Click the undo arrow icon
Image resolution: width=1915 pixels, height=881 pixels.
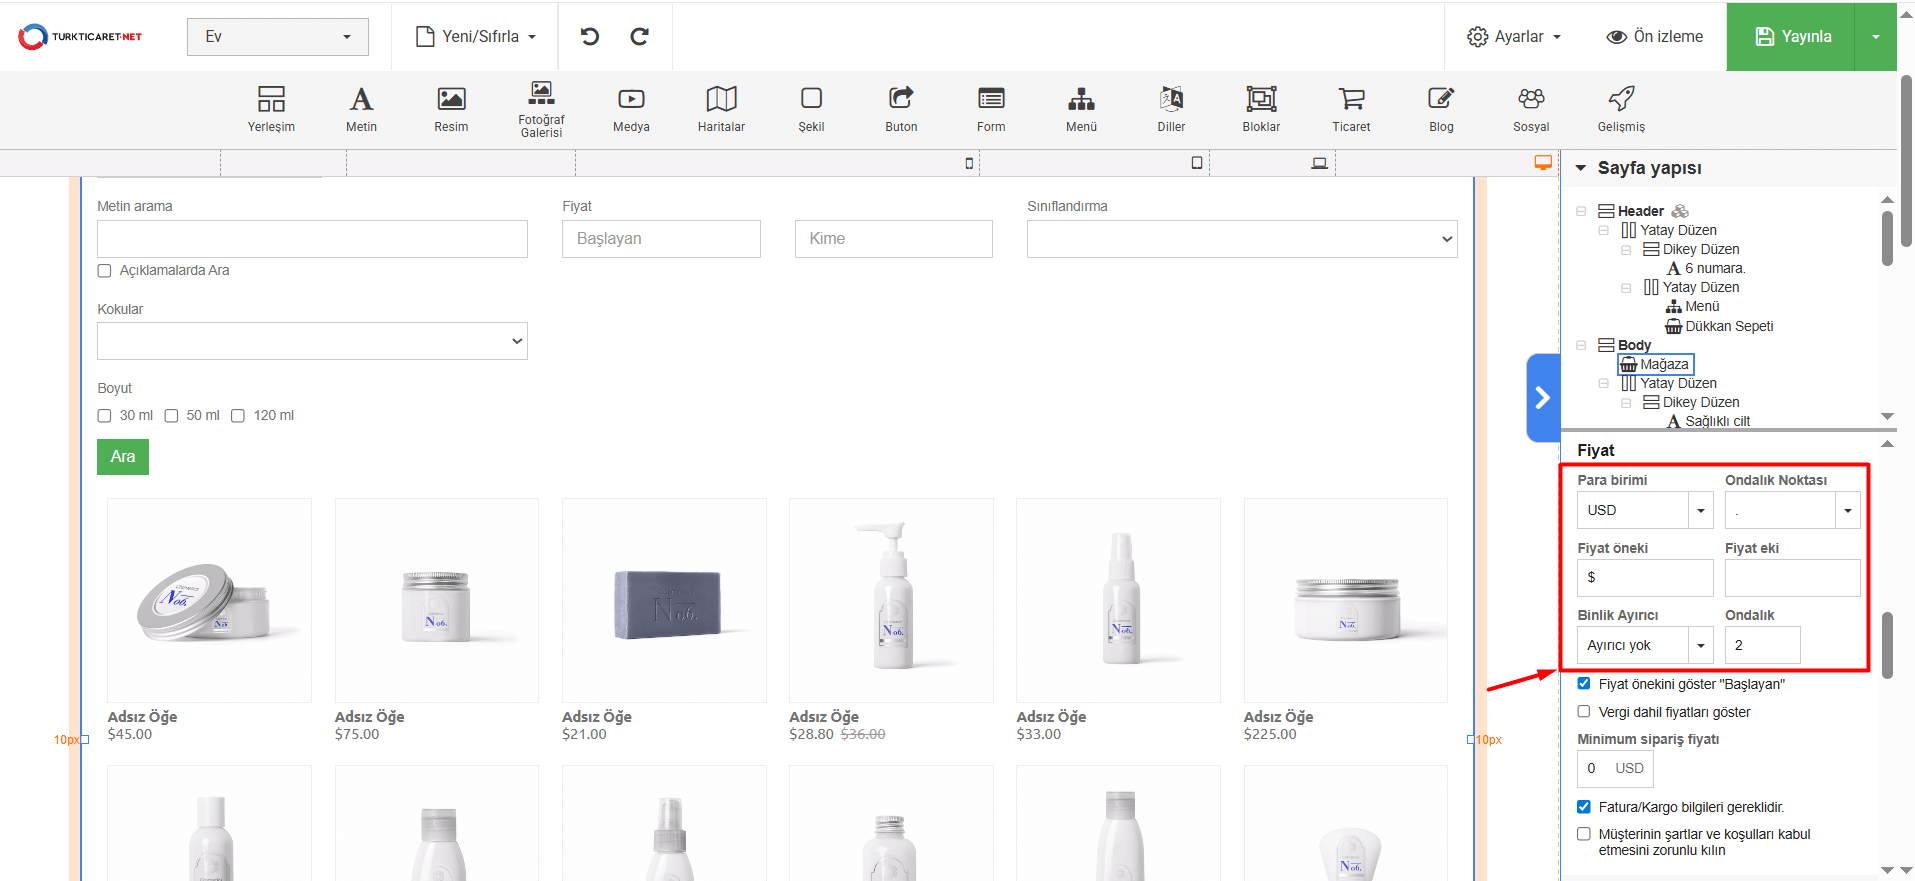pyautogui.click(x=590, y=37)
